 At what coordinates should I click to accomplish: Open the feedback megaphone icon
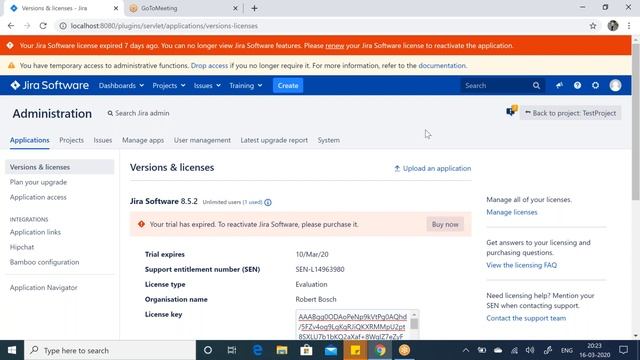(x=559, y=85)
